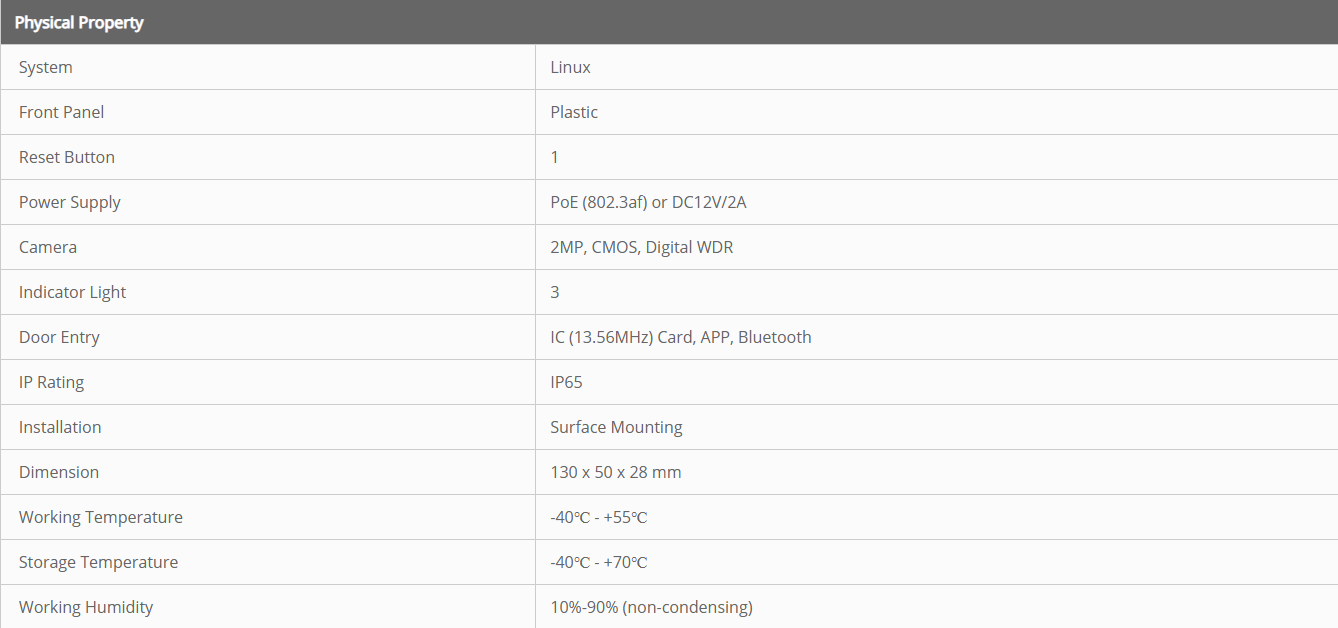Select the Working Temperature label
Viewport: 1338px width, 628px height.
(x=101, y=517)
